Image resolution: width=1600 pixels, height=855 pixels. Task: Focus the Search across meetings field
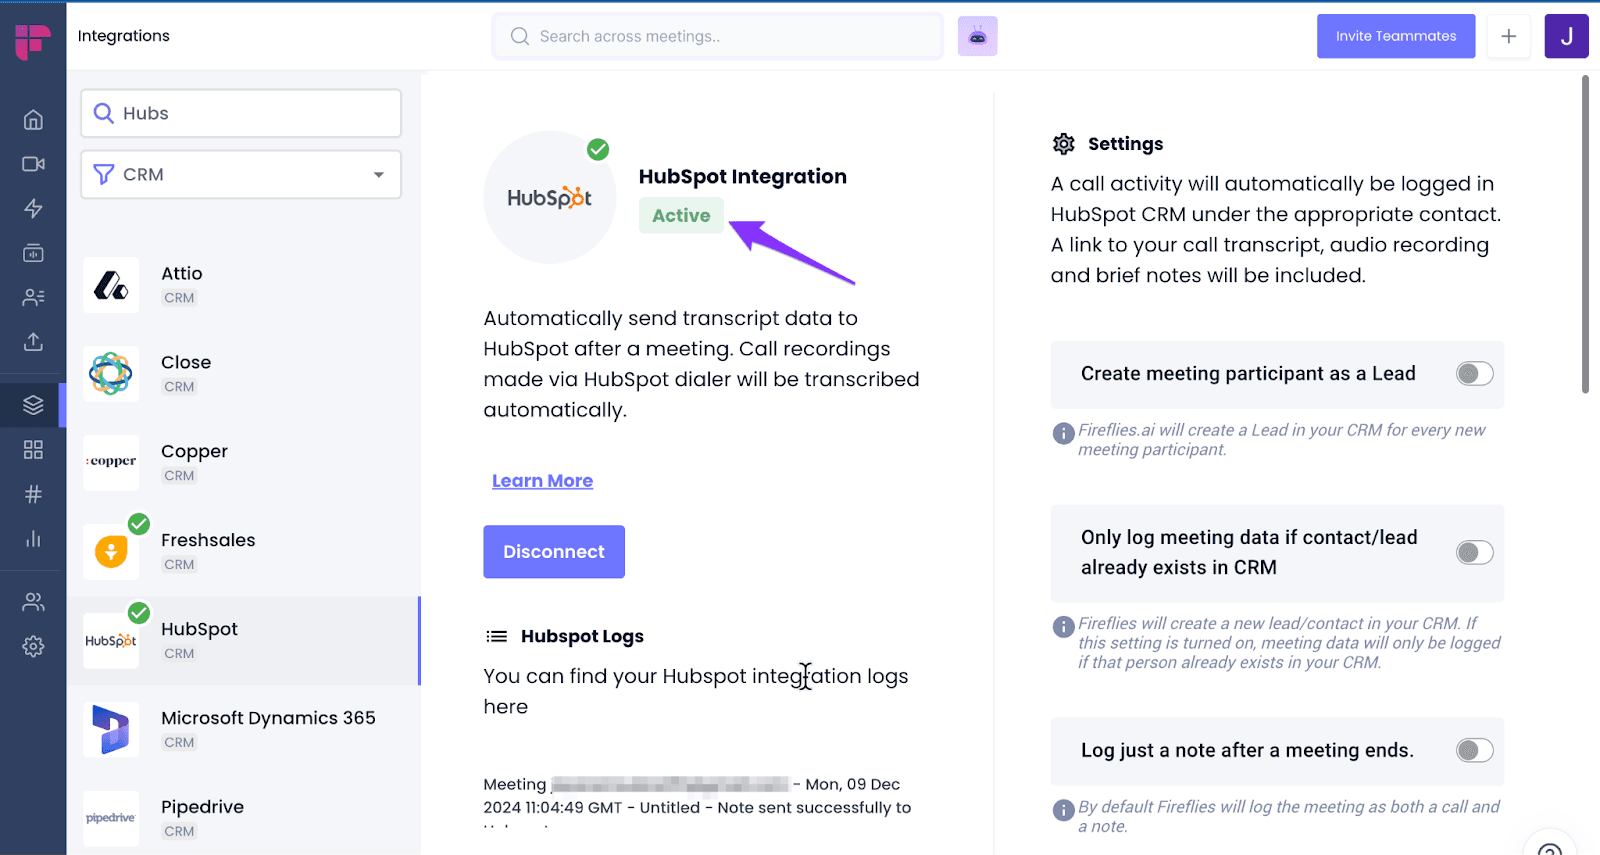[717, 36]
